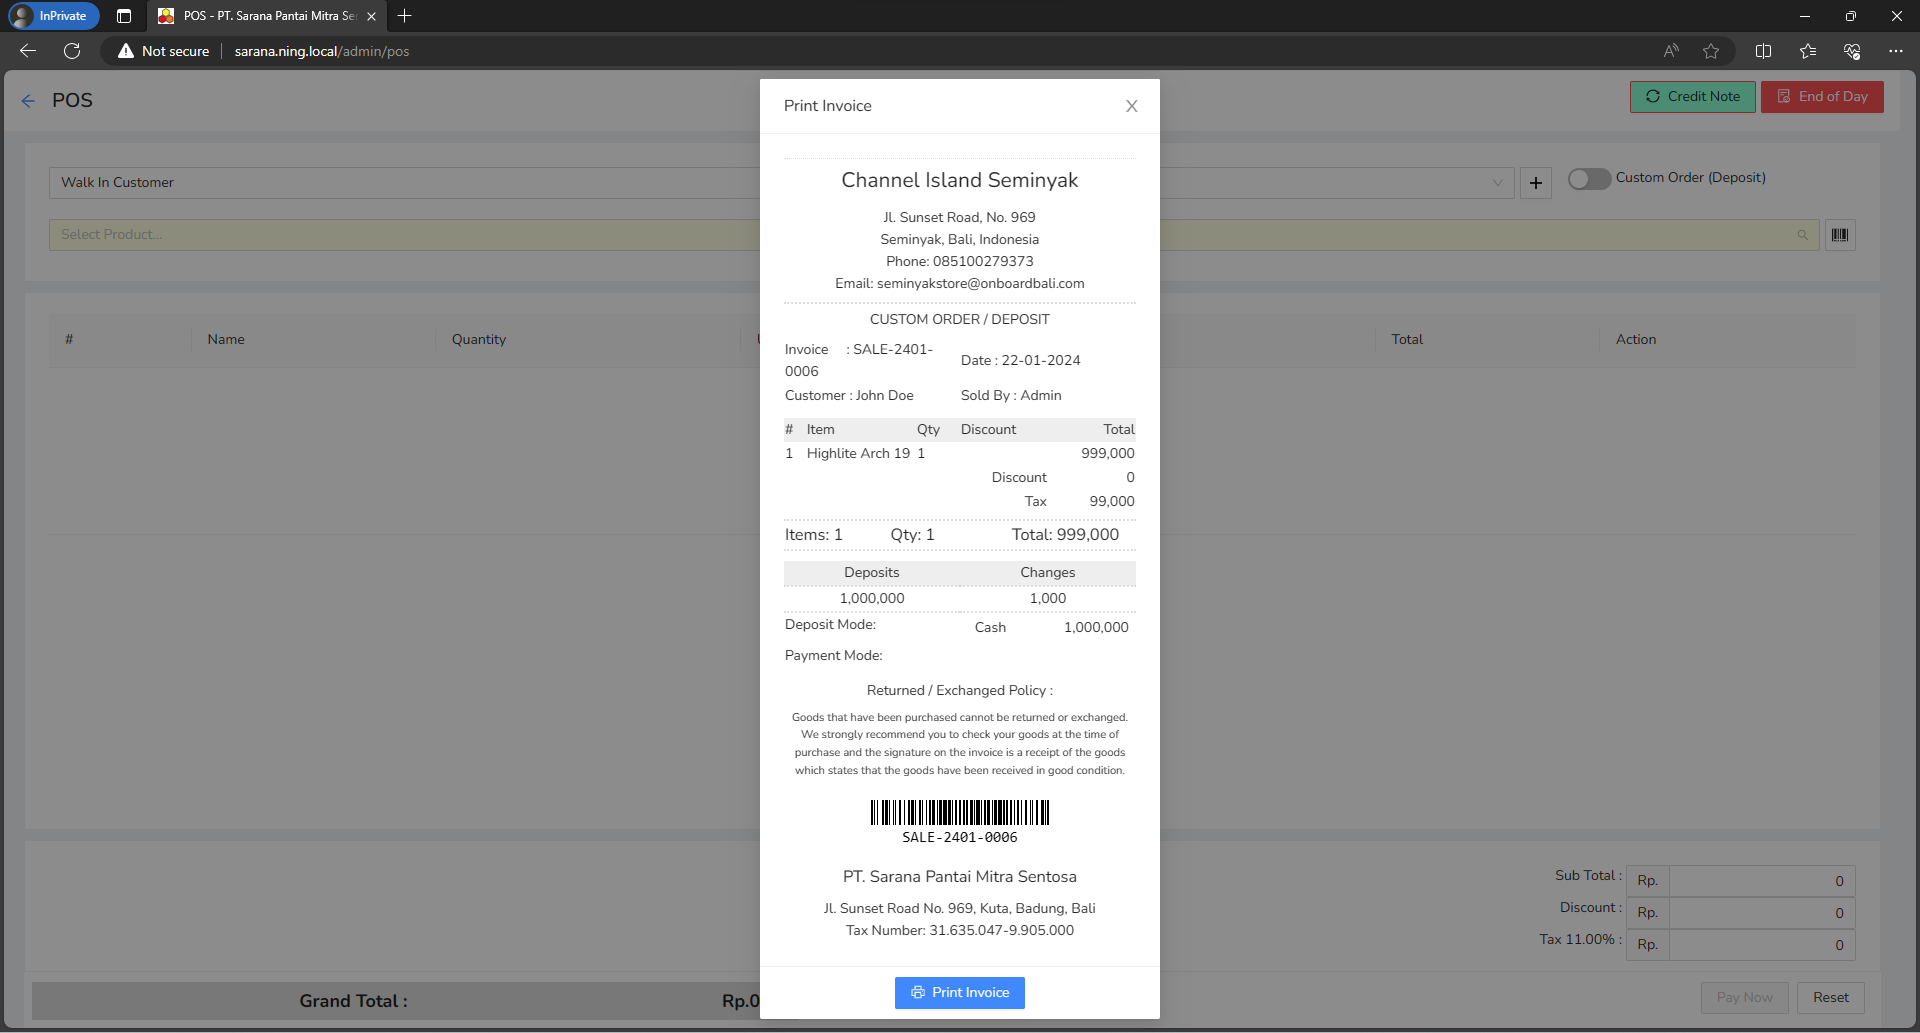Click the product search magnifier icon
The height and width of the screenshot is (1033, 1920).
(1802, 235)
